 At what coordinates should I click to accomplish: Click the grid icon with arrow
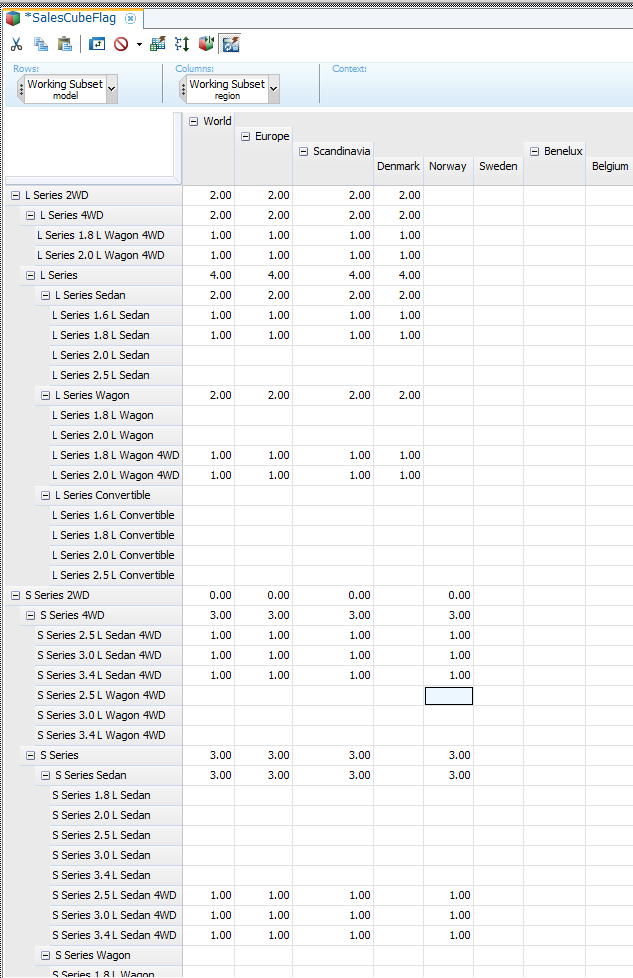point(157,44)
